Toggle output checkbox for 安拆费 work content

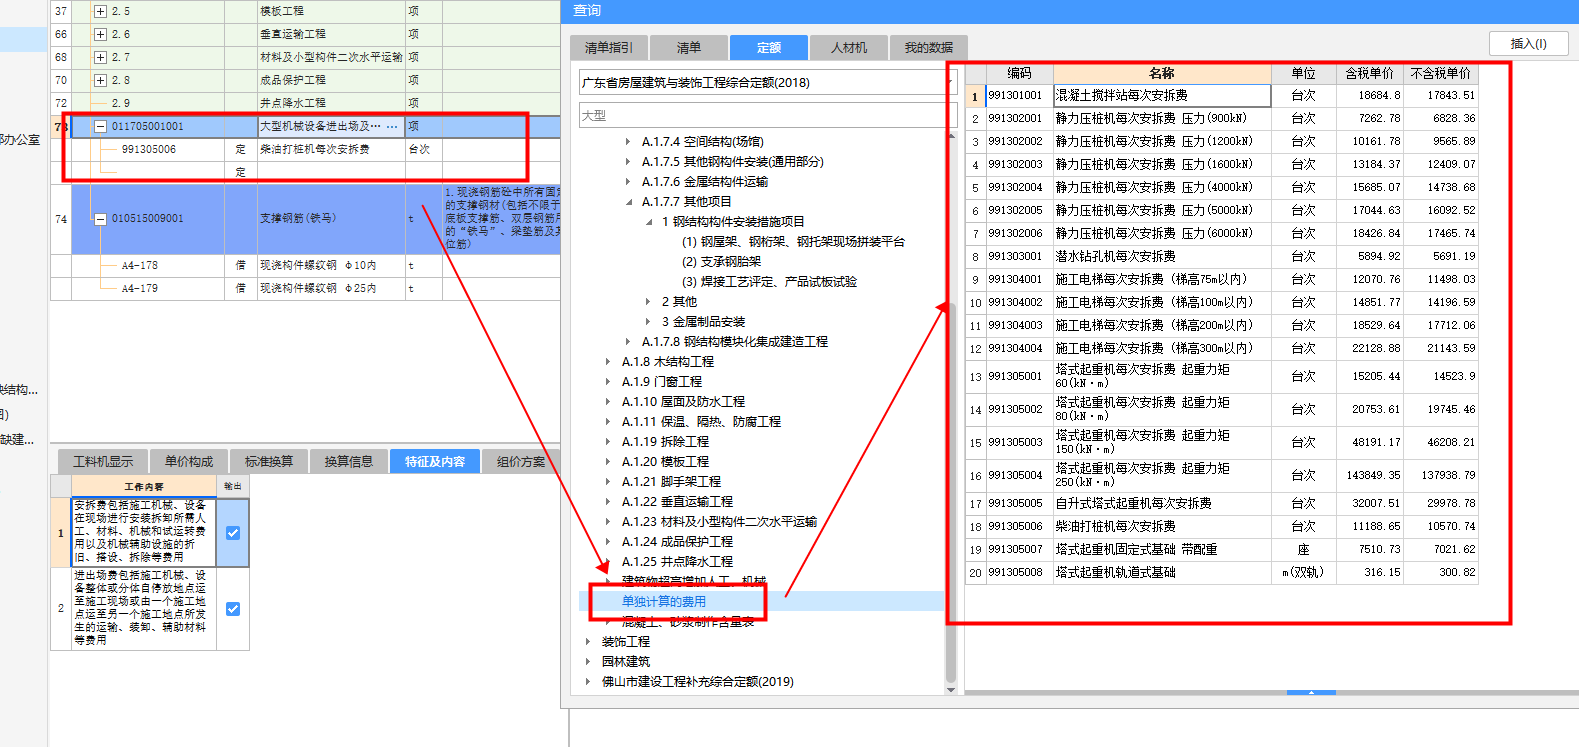[x=233, y=533]
